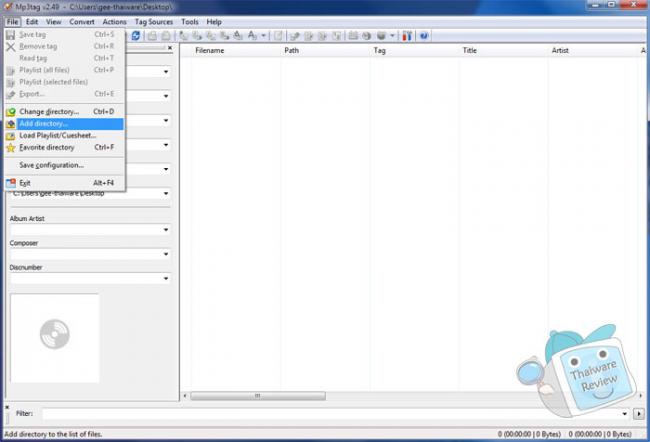The width and height of the screenshot is (650, 442).
Task: Sort by the Path column header
Action: coord(325,51)
